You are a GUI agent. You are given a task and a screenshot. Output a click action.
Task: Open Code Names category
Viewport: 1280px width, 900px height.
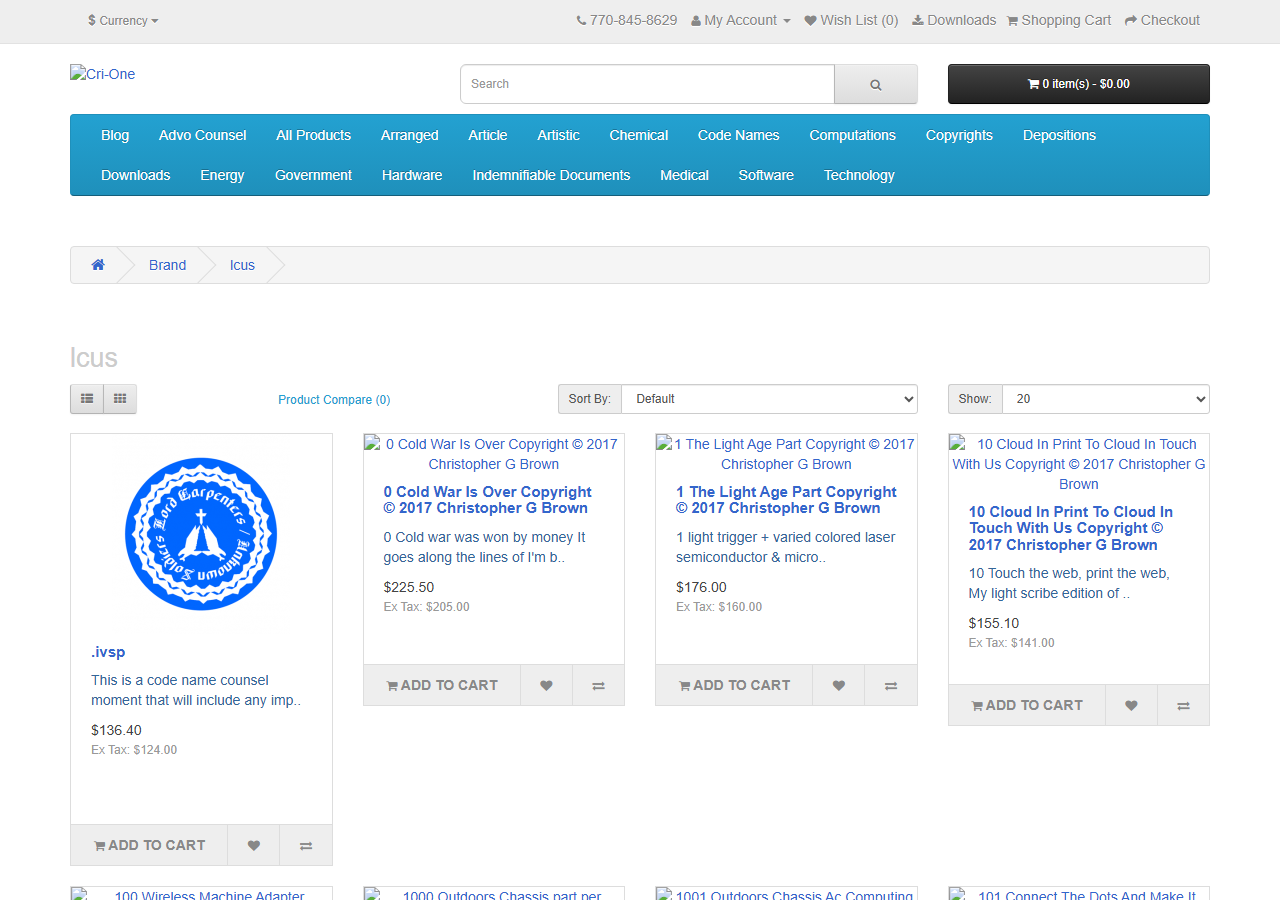(x=739, y=135)
